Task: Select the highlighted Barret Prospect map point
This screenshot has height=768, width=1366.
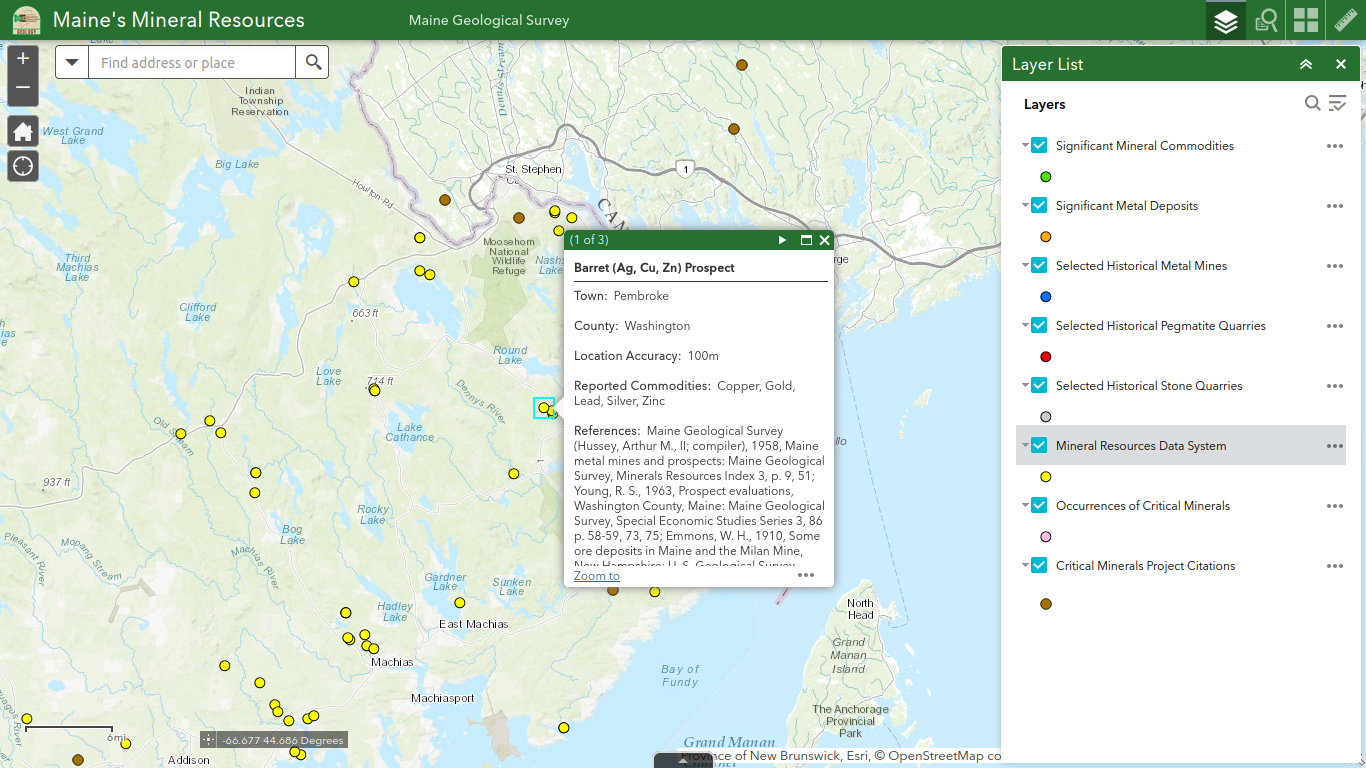Action: (544, 408)
